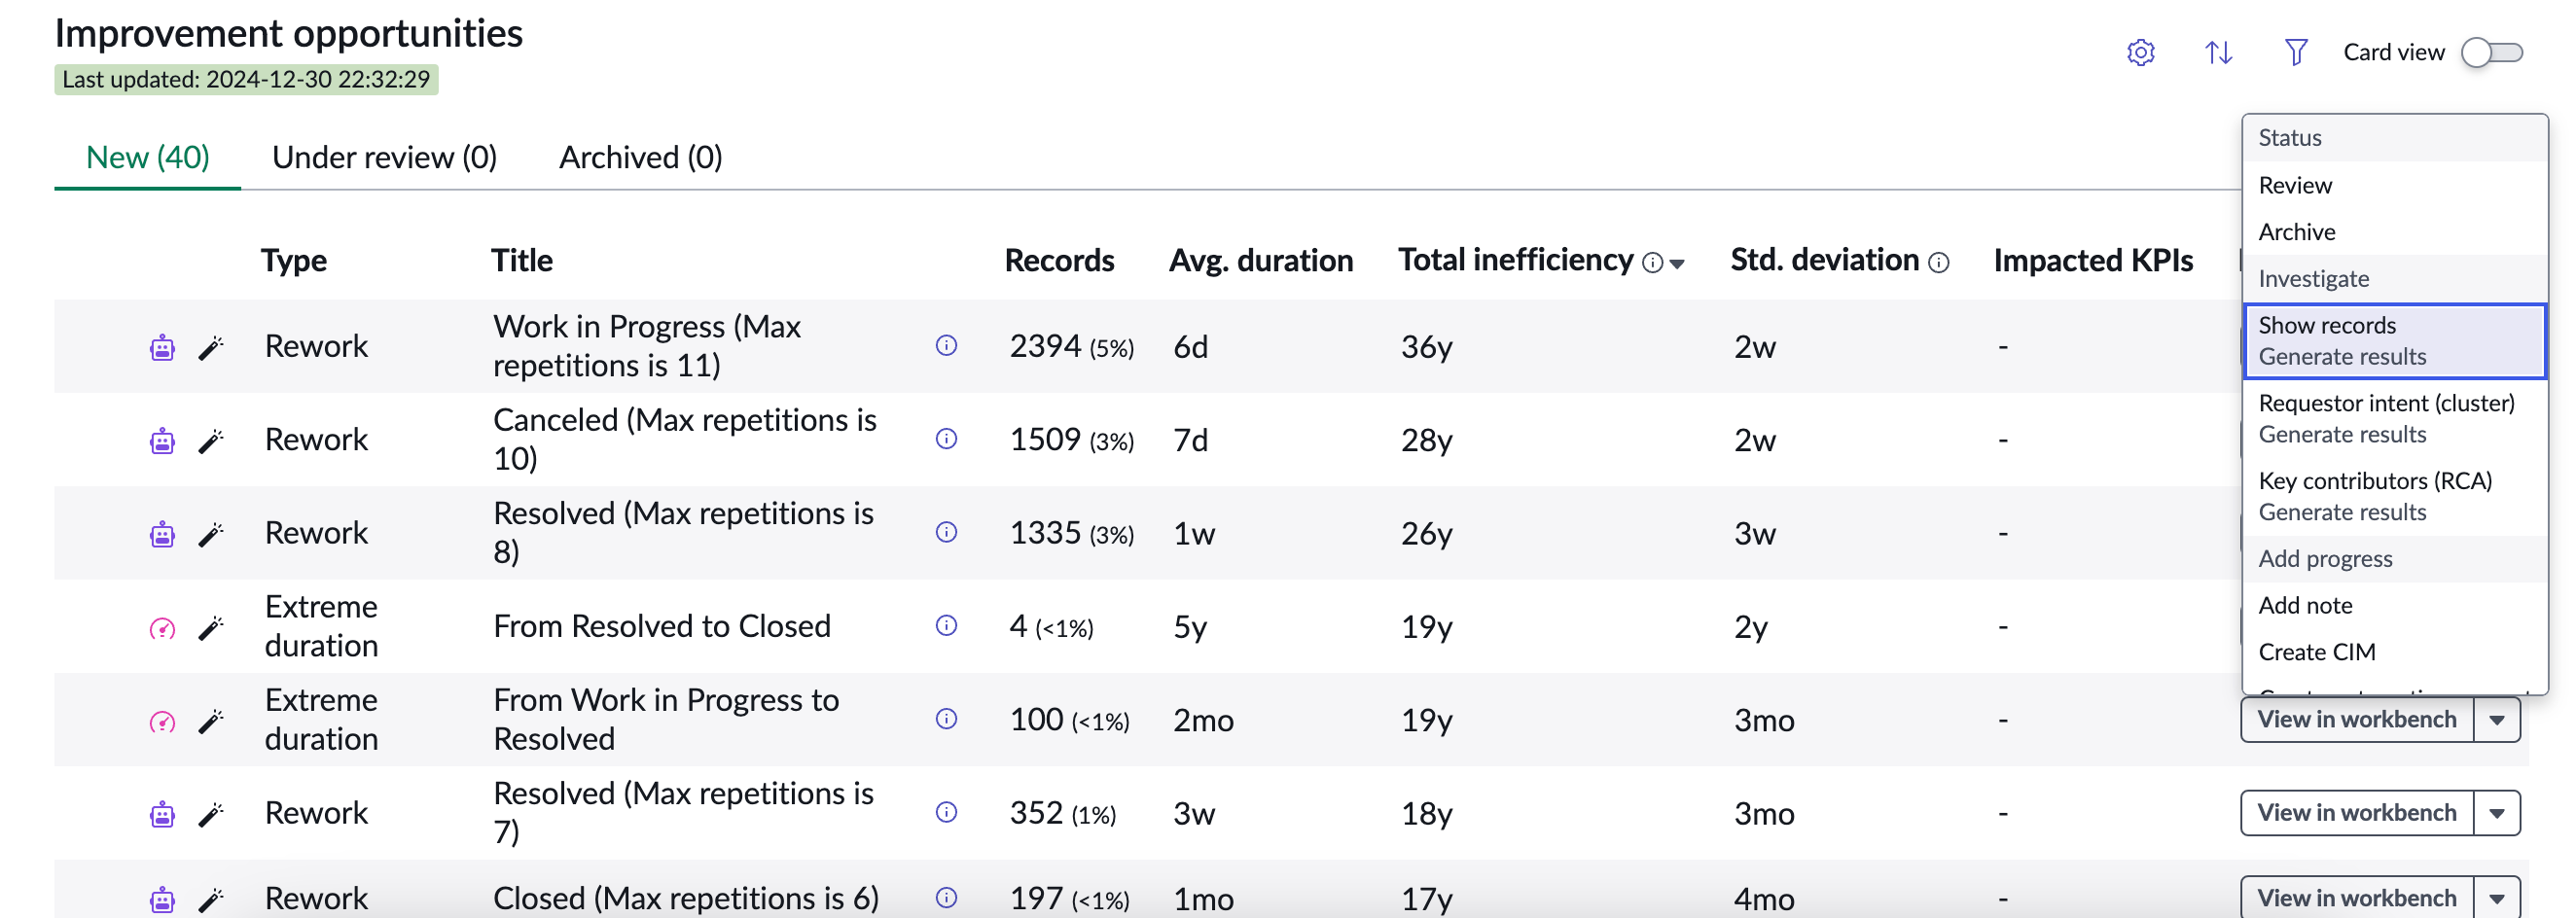Switch to the New (40) tab
The width and height of the screenshot is (2576, 918).
click(148, 157)
